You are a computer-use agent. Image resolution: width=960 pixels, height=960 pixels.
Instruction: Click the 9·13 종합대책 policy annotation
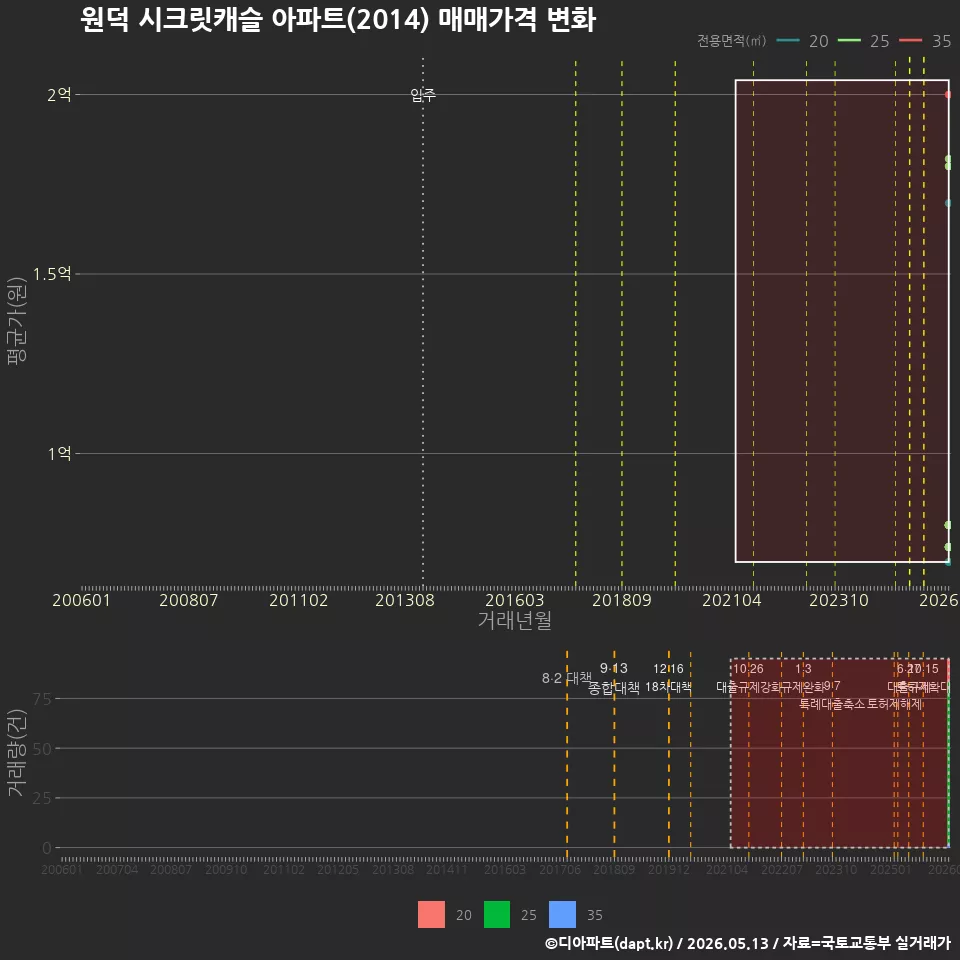[x=613, y=678]
